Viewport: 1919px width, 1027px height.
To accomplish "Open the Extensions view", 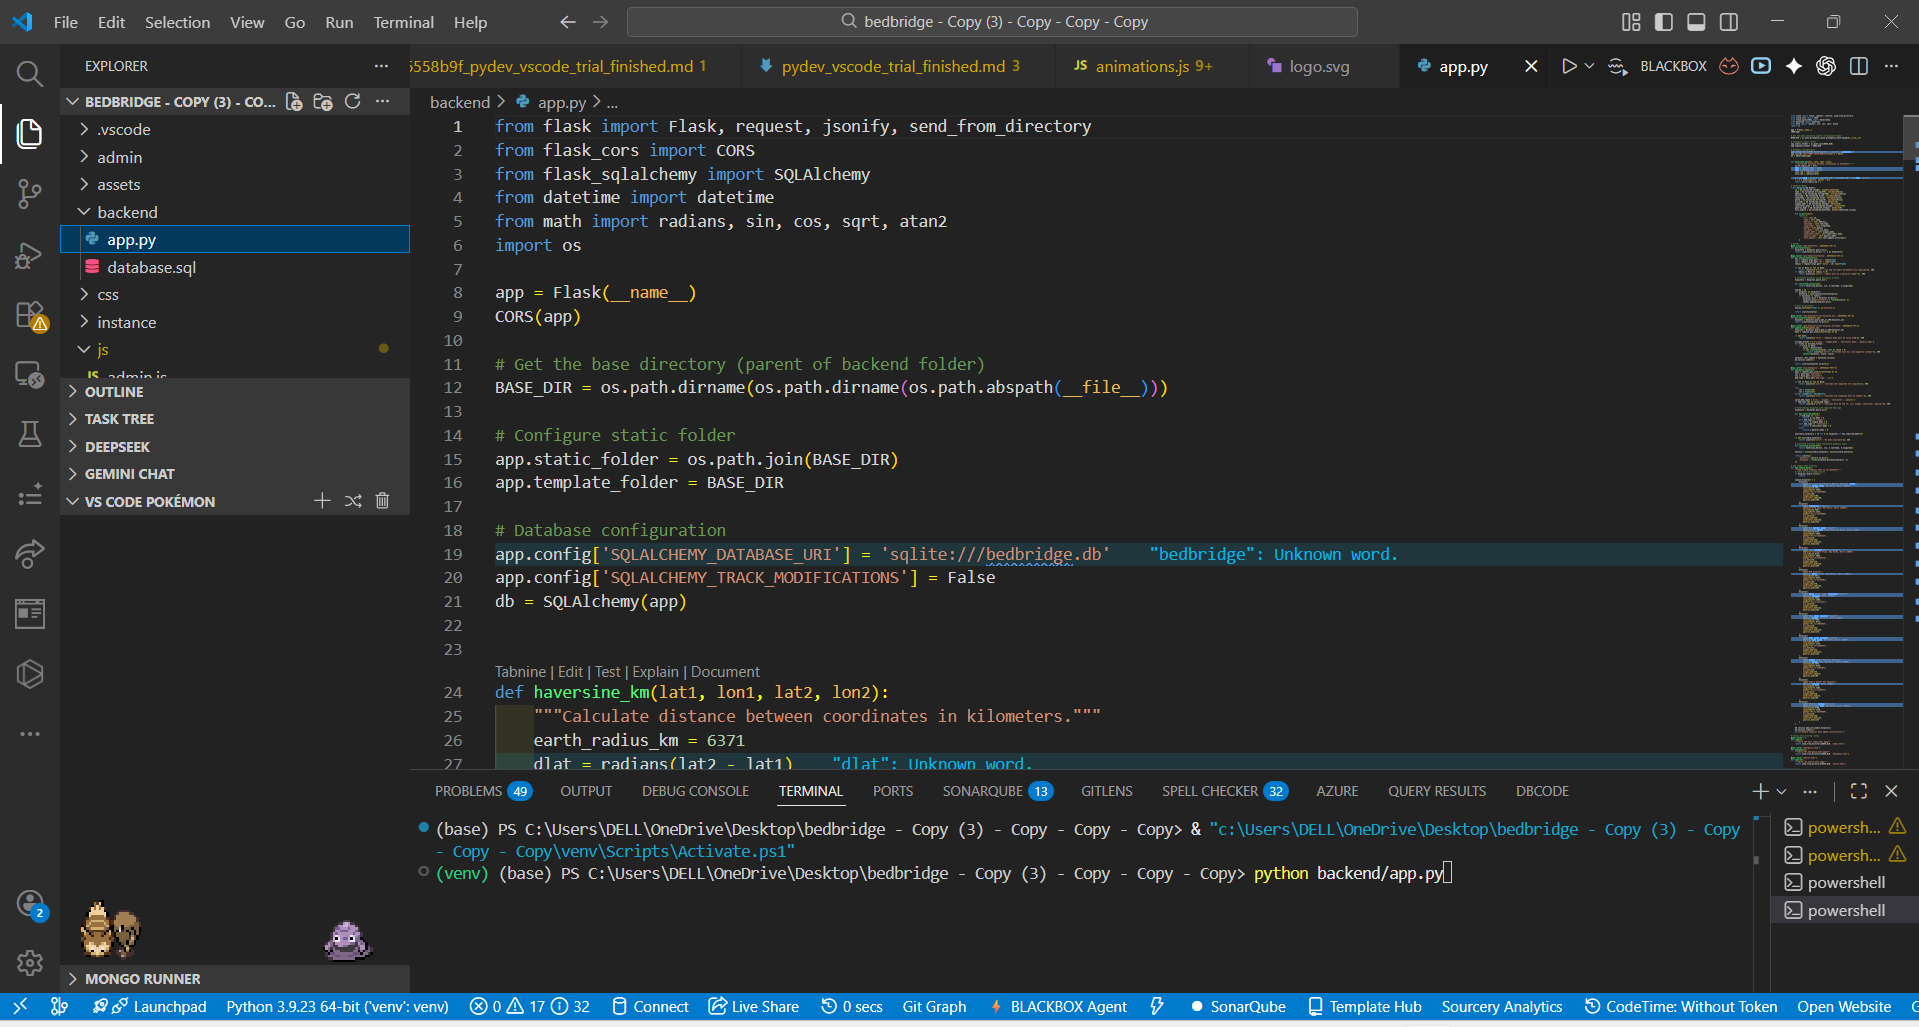I will click(29, 315).
